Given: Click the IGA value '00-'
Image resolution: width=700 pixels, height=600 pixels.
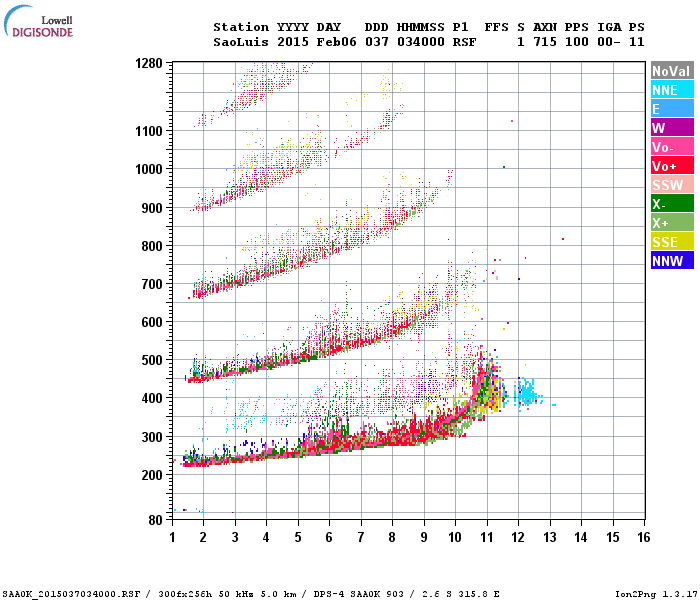Looking at the screenshot, I should 609,42.
